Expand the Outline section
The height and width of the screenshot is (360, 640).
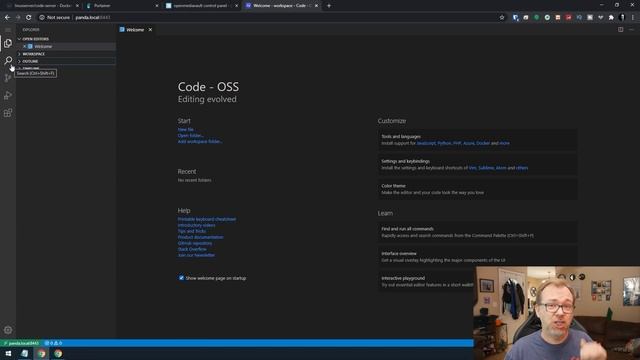tap(66, 61)
